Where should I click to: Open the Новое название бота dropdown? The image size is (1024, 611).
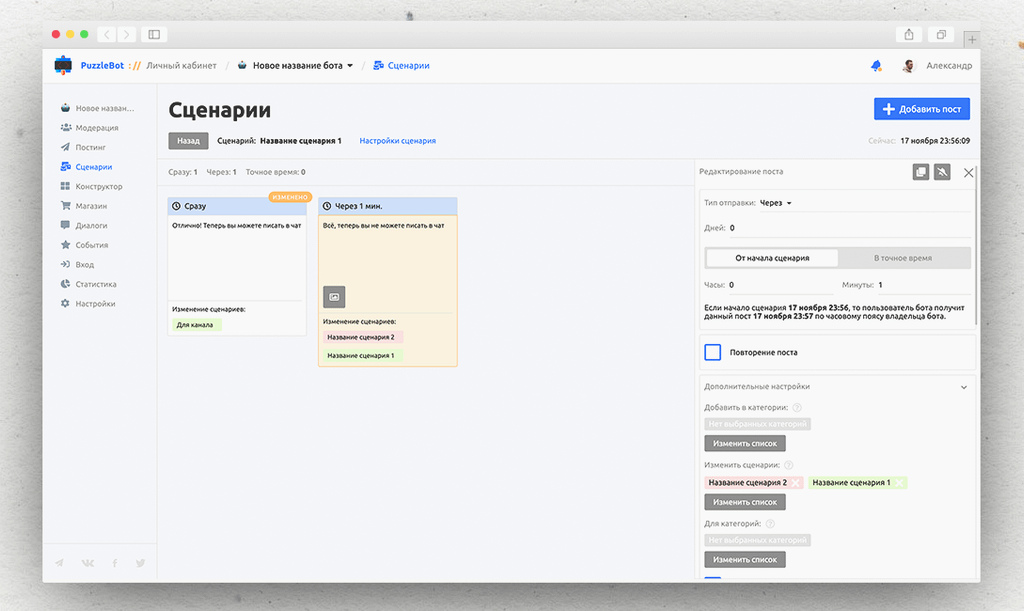click(297, 65)
